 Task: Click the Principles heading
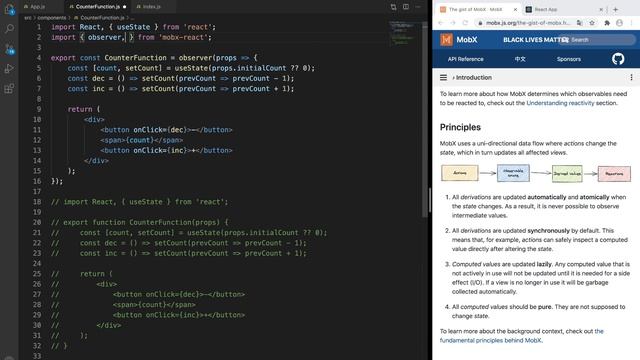tap(460, 127)
